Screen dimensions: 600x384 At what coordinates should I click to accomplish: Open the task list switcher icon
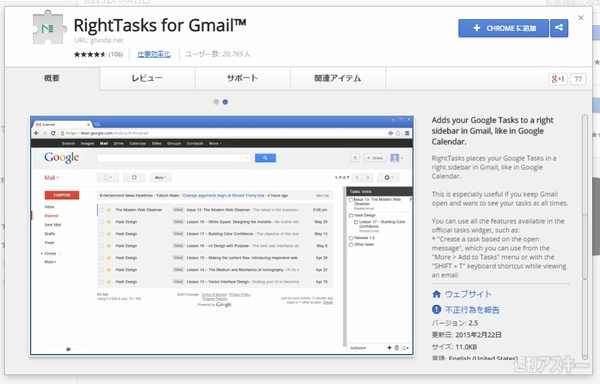click(x=405, y=348)
